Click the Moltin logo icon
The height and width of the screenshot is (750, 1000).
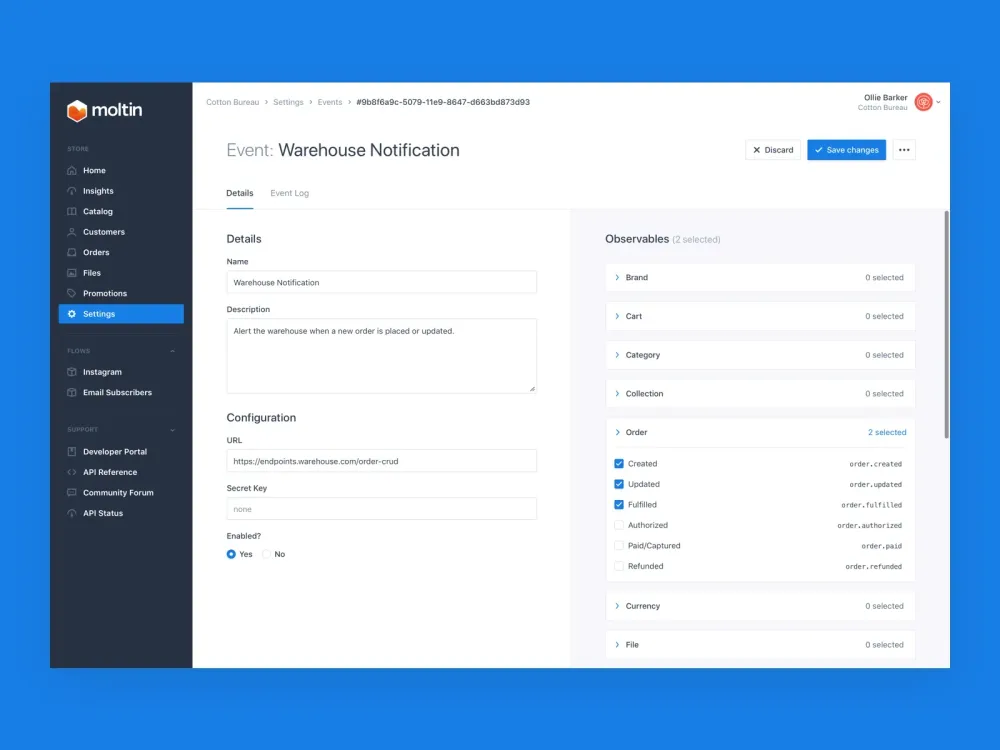(77, 111)
